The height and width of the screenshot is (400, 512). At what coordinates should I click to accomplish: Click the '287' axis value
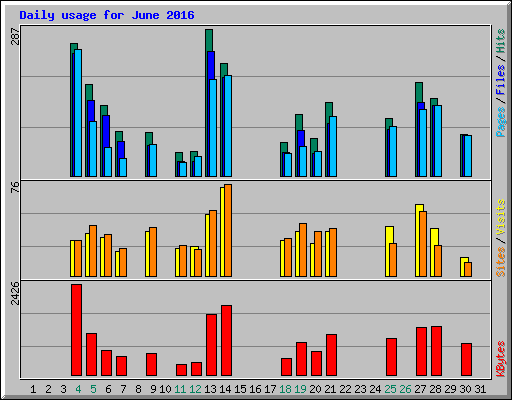[15, 37]
